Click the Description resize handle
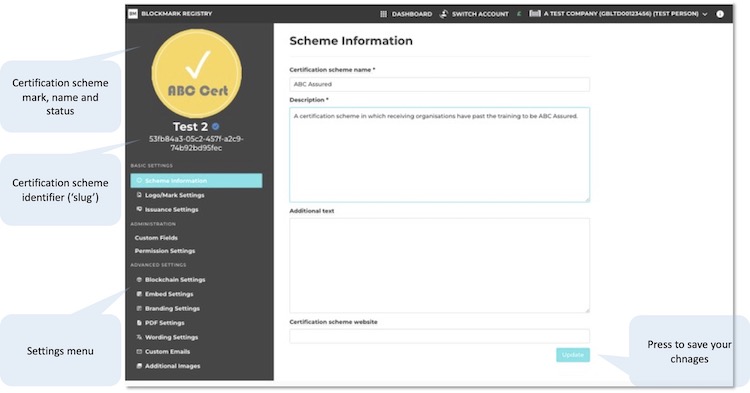The height and width of the screenshot is (393, 750). [x=587, y=199]
